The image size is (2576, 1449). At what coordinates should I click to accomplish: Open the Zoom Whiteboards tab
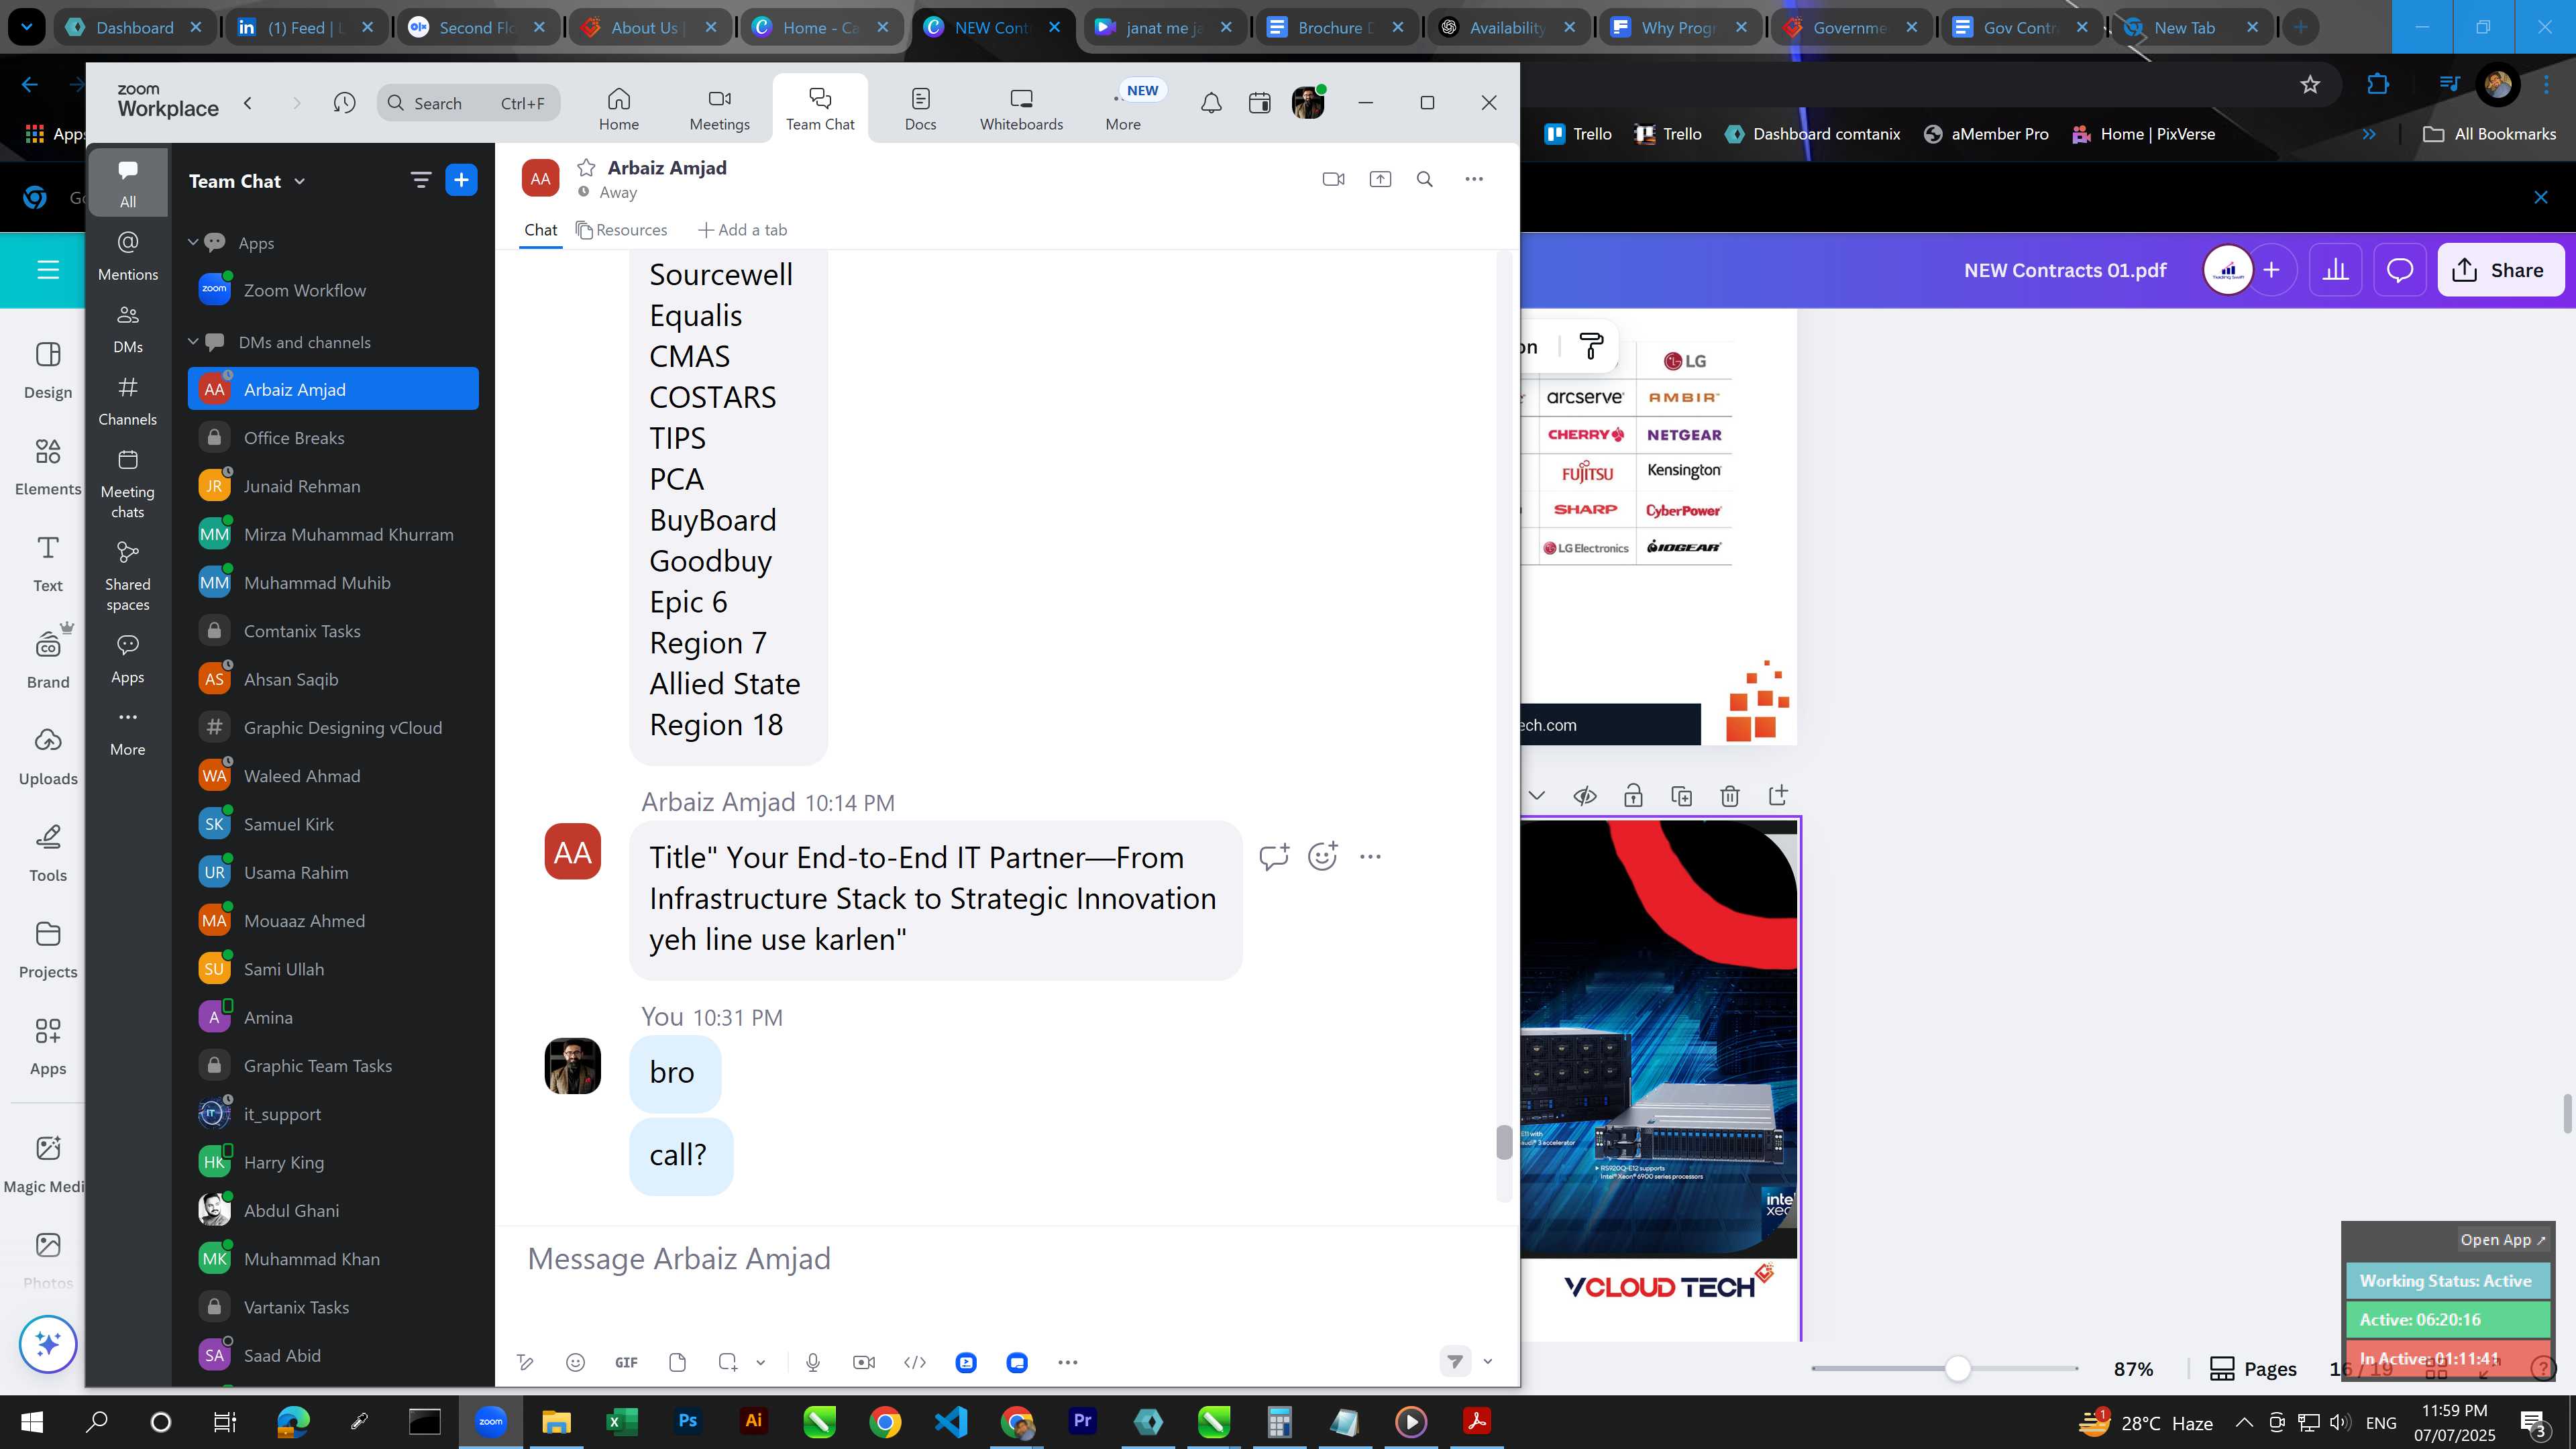point(1021,108)
